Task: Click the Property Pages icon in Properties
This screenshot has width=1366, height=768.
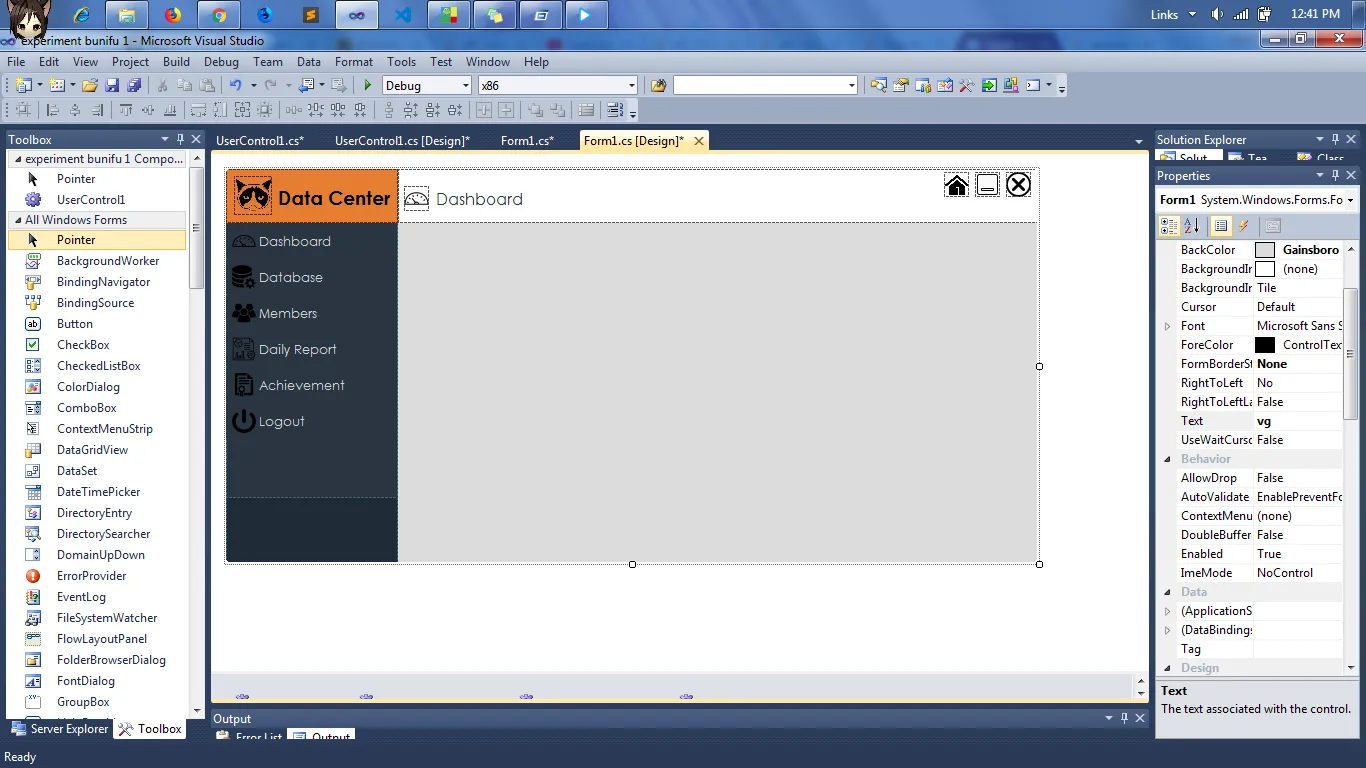Action: tap(1272, 226)
